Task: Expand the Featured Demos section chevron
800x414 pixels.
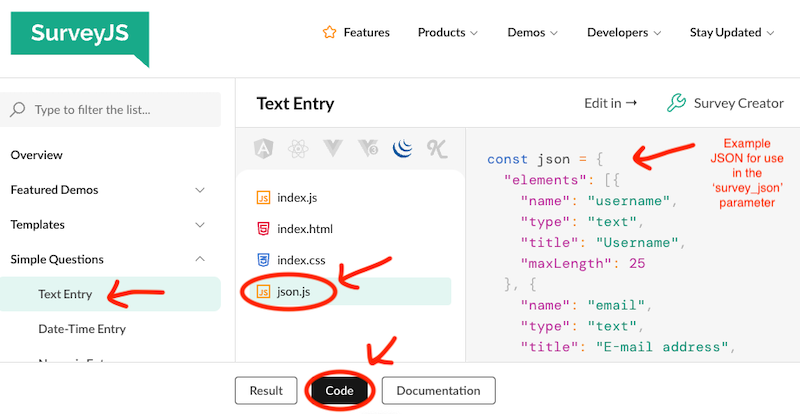Action: click(200, 190)
